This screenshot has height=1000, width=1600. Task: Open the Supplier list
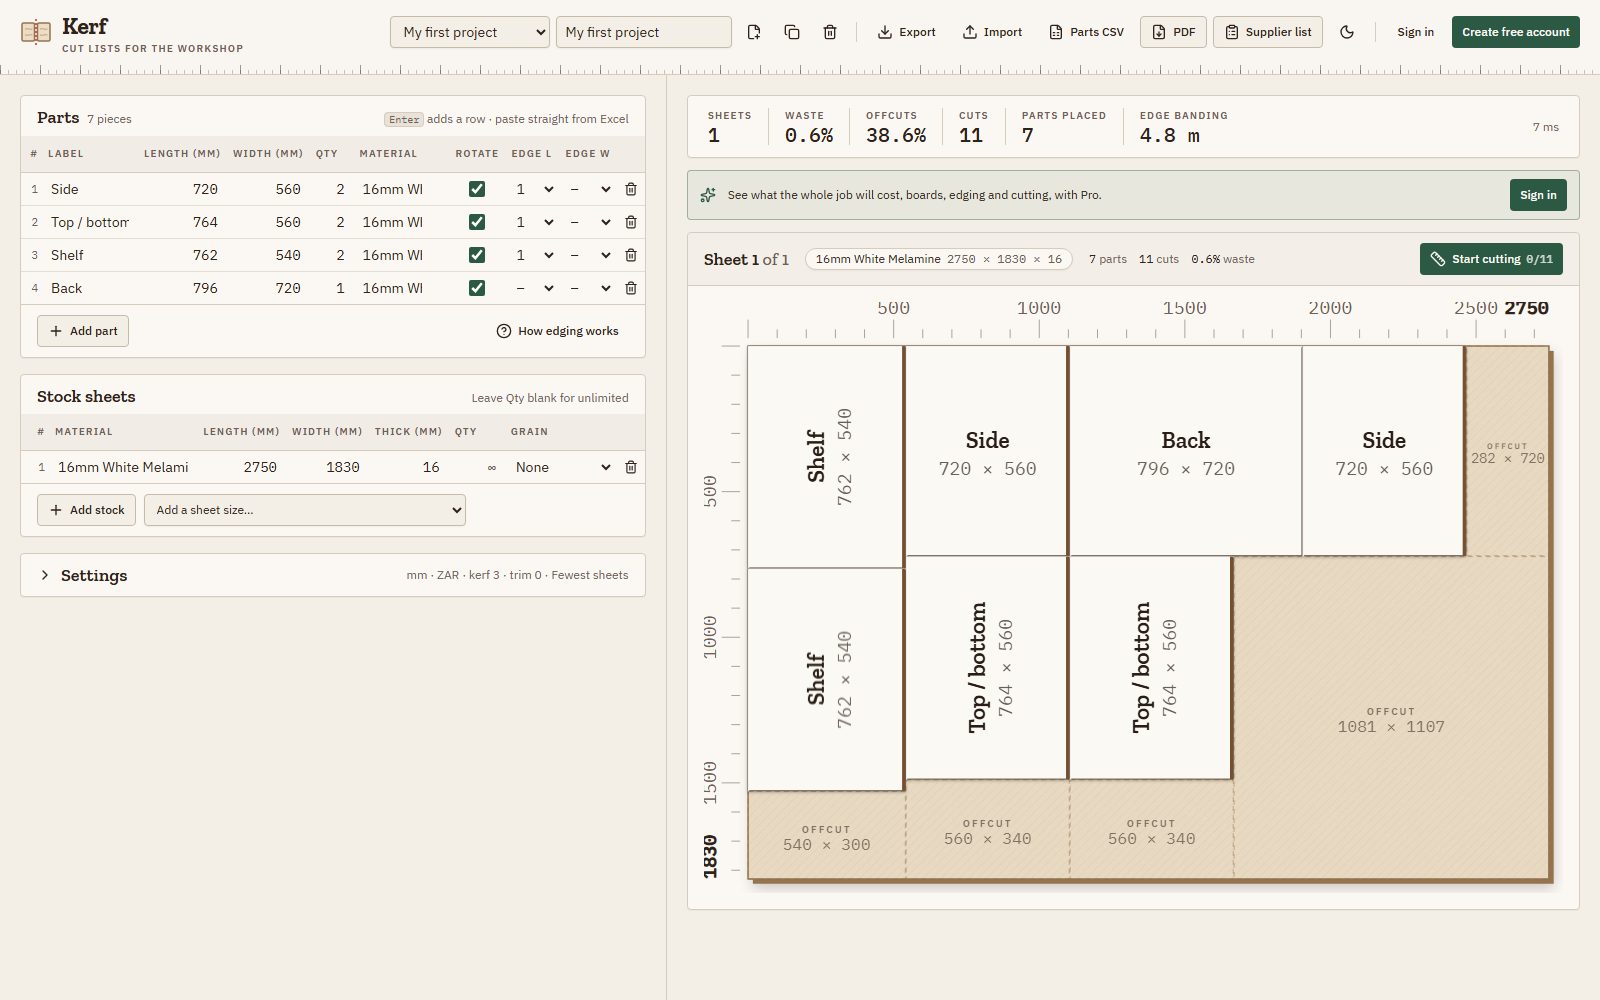[1268, 32]
